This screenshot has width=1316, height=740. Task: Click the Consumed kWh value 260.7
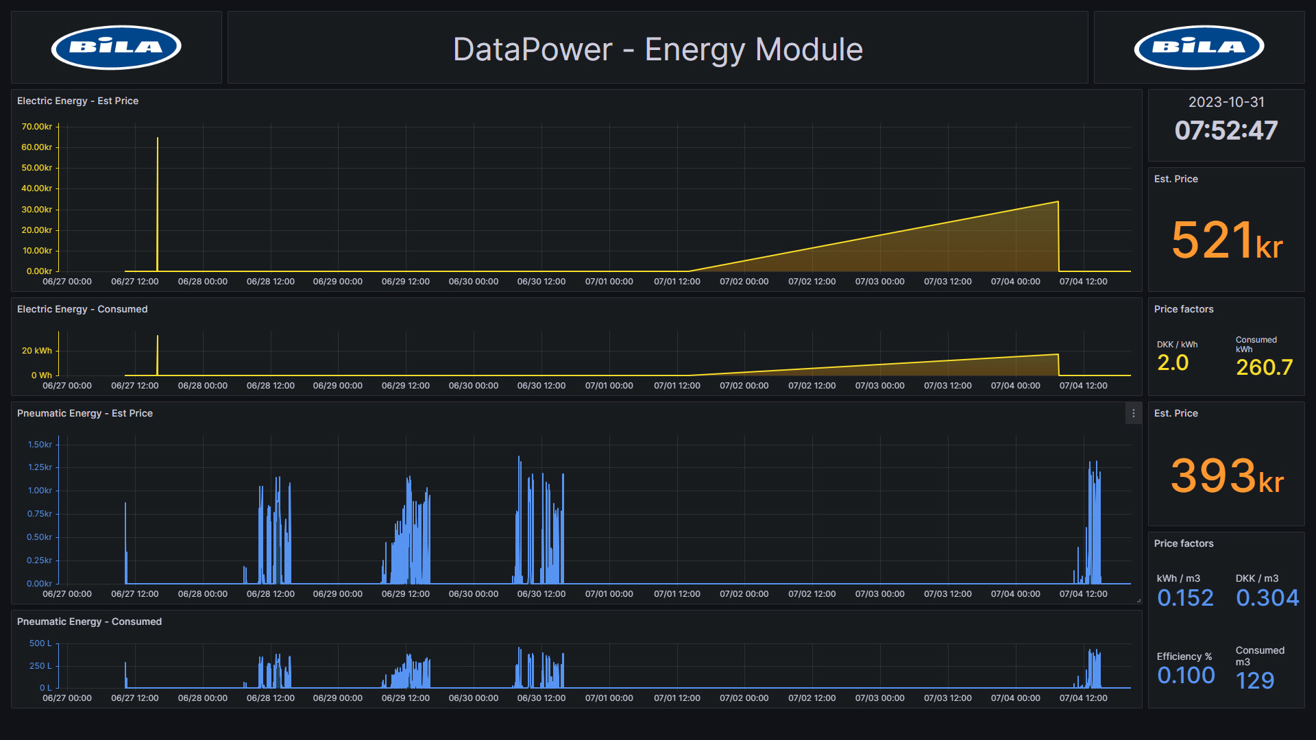point(1264,368)
